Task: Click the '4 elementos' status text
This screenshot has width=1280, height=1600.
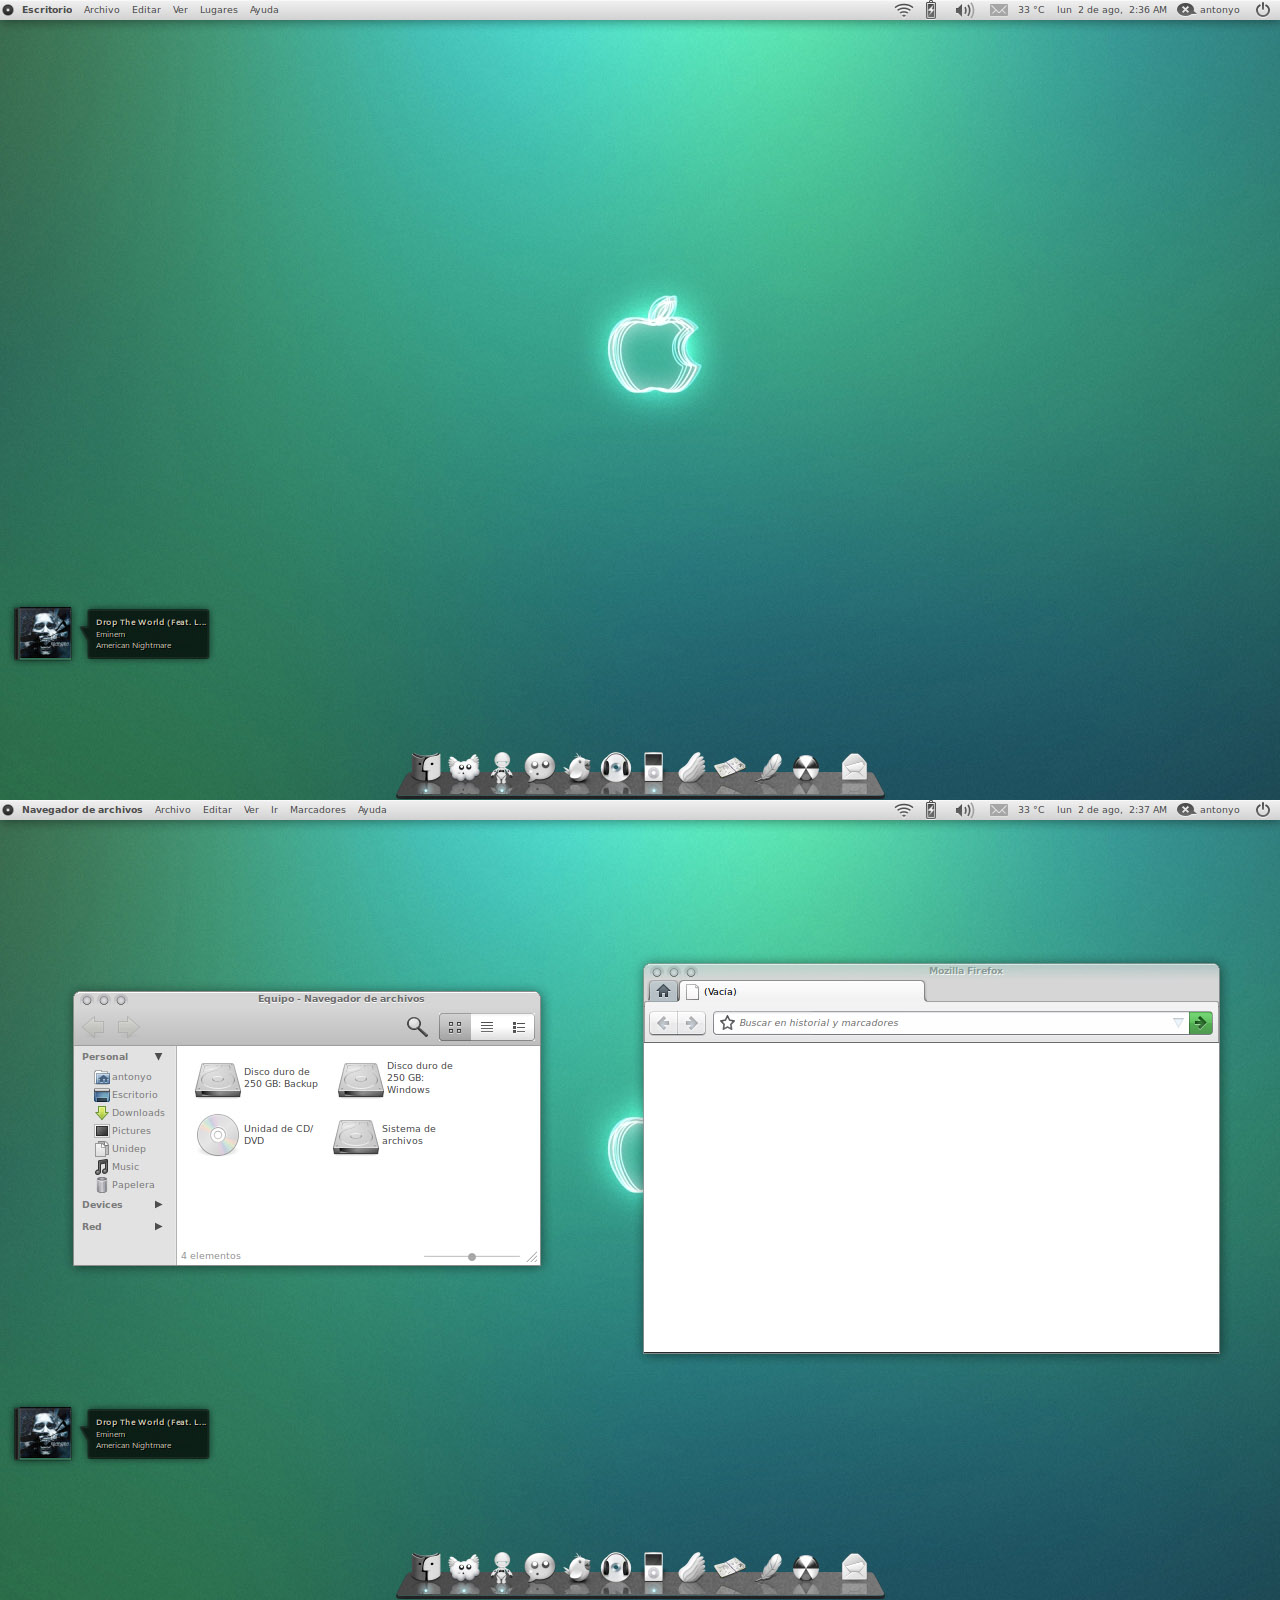Action: click(211, 1256)
